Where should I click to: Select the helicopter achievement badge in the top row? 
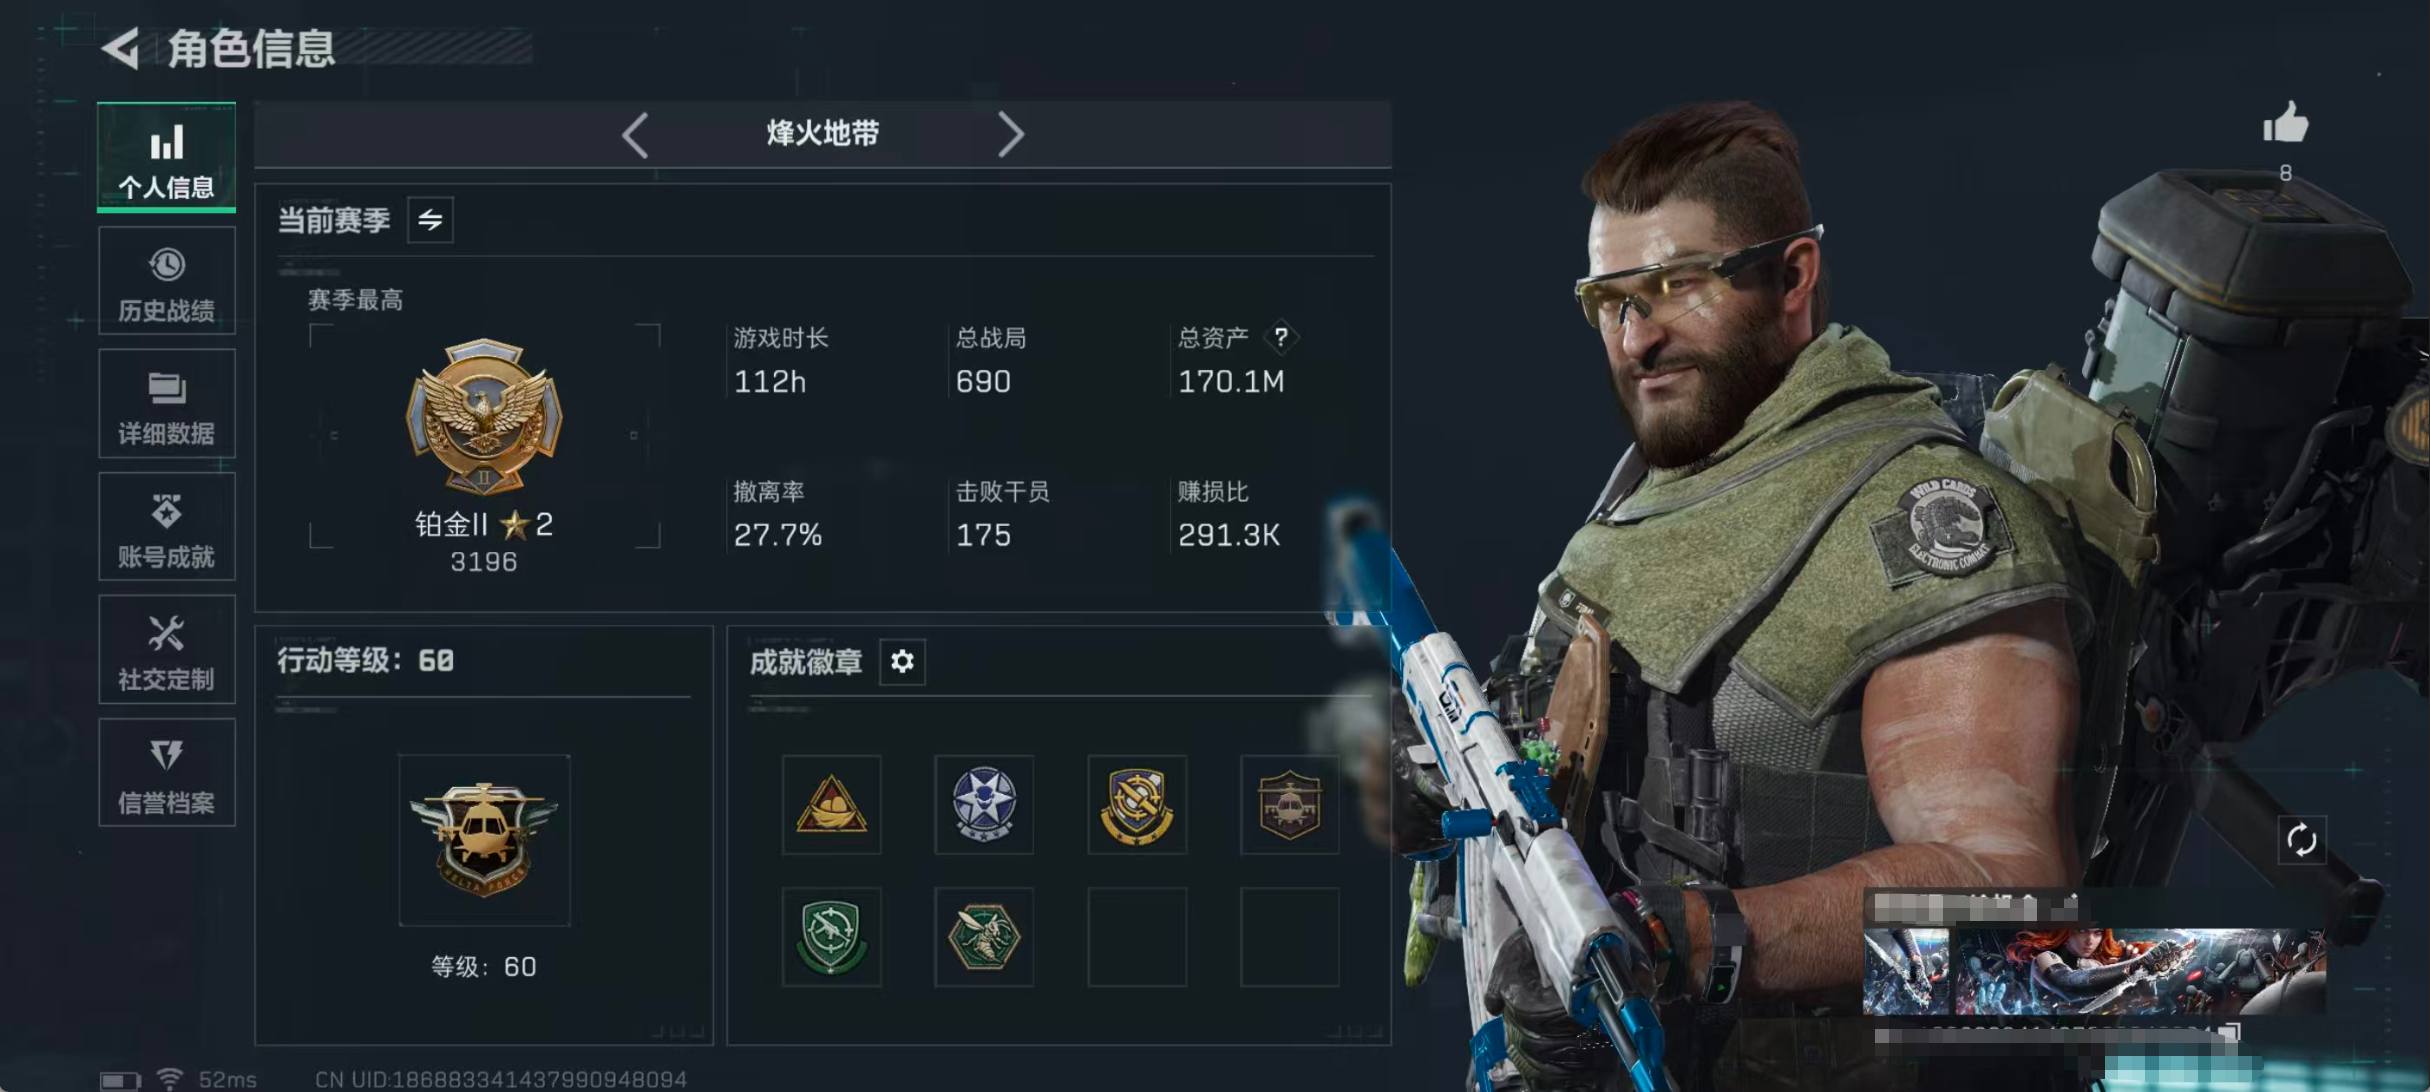click(1289, 804)
